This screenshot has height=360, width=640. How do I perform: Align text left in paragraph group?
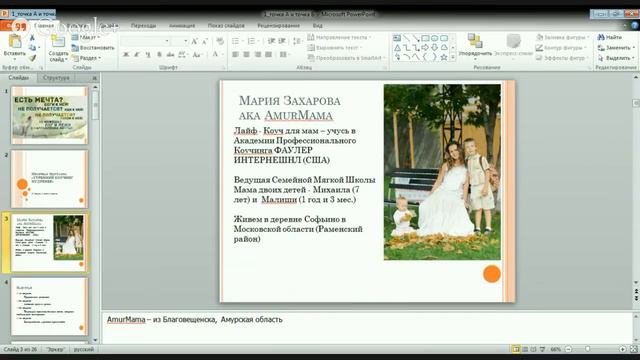pos(236,55)
